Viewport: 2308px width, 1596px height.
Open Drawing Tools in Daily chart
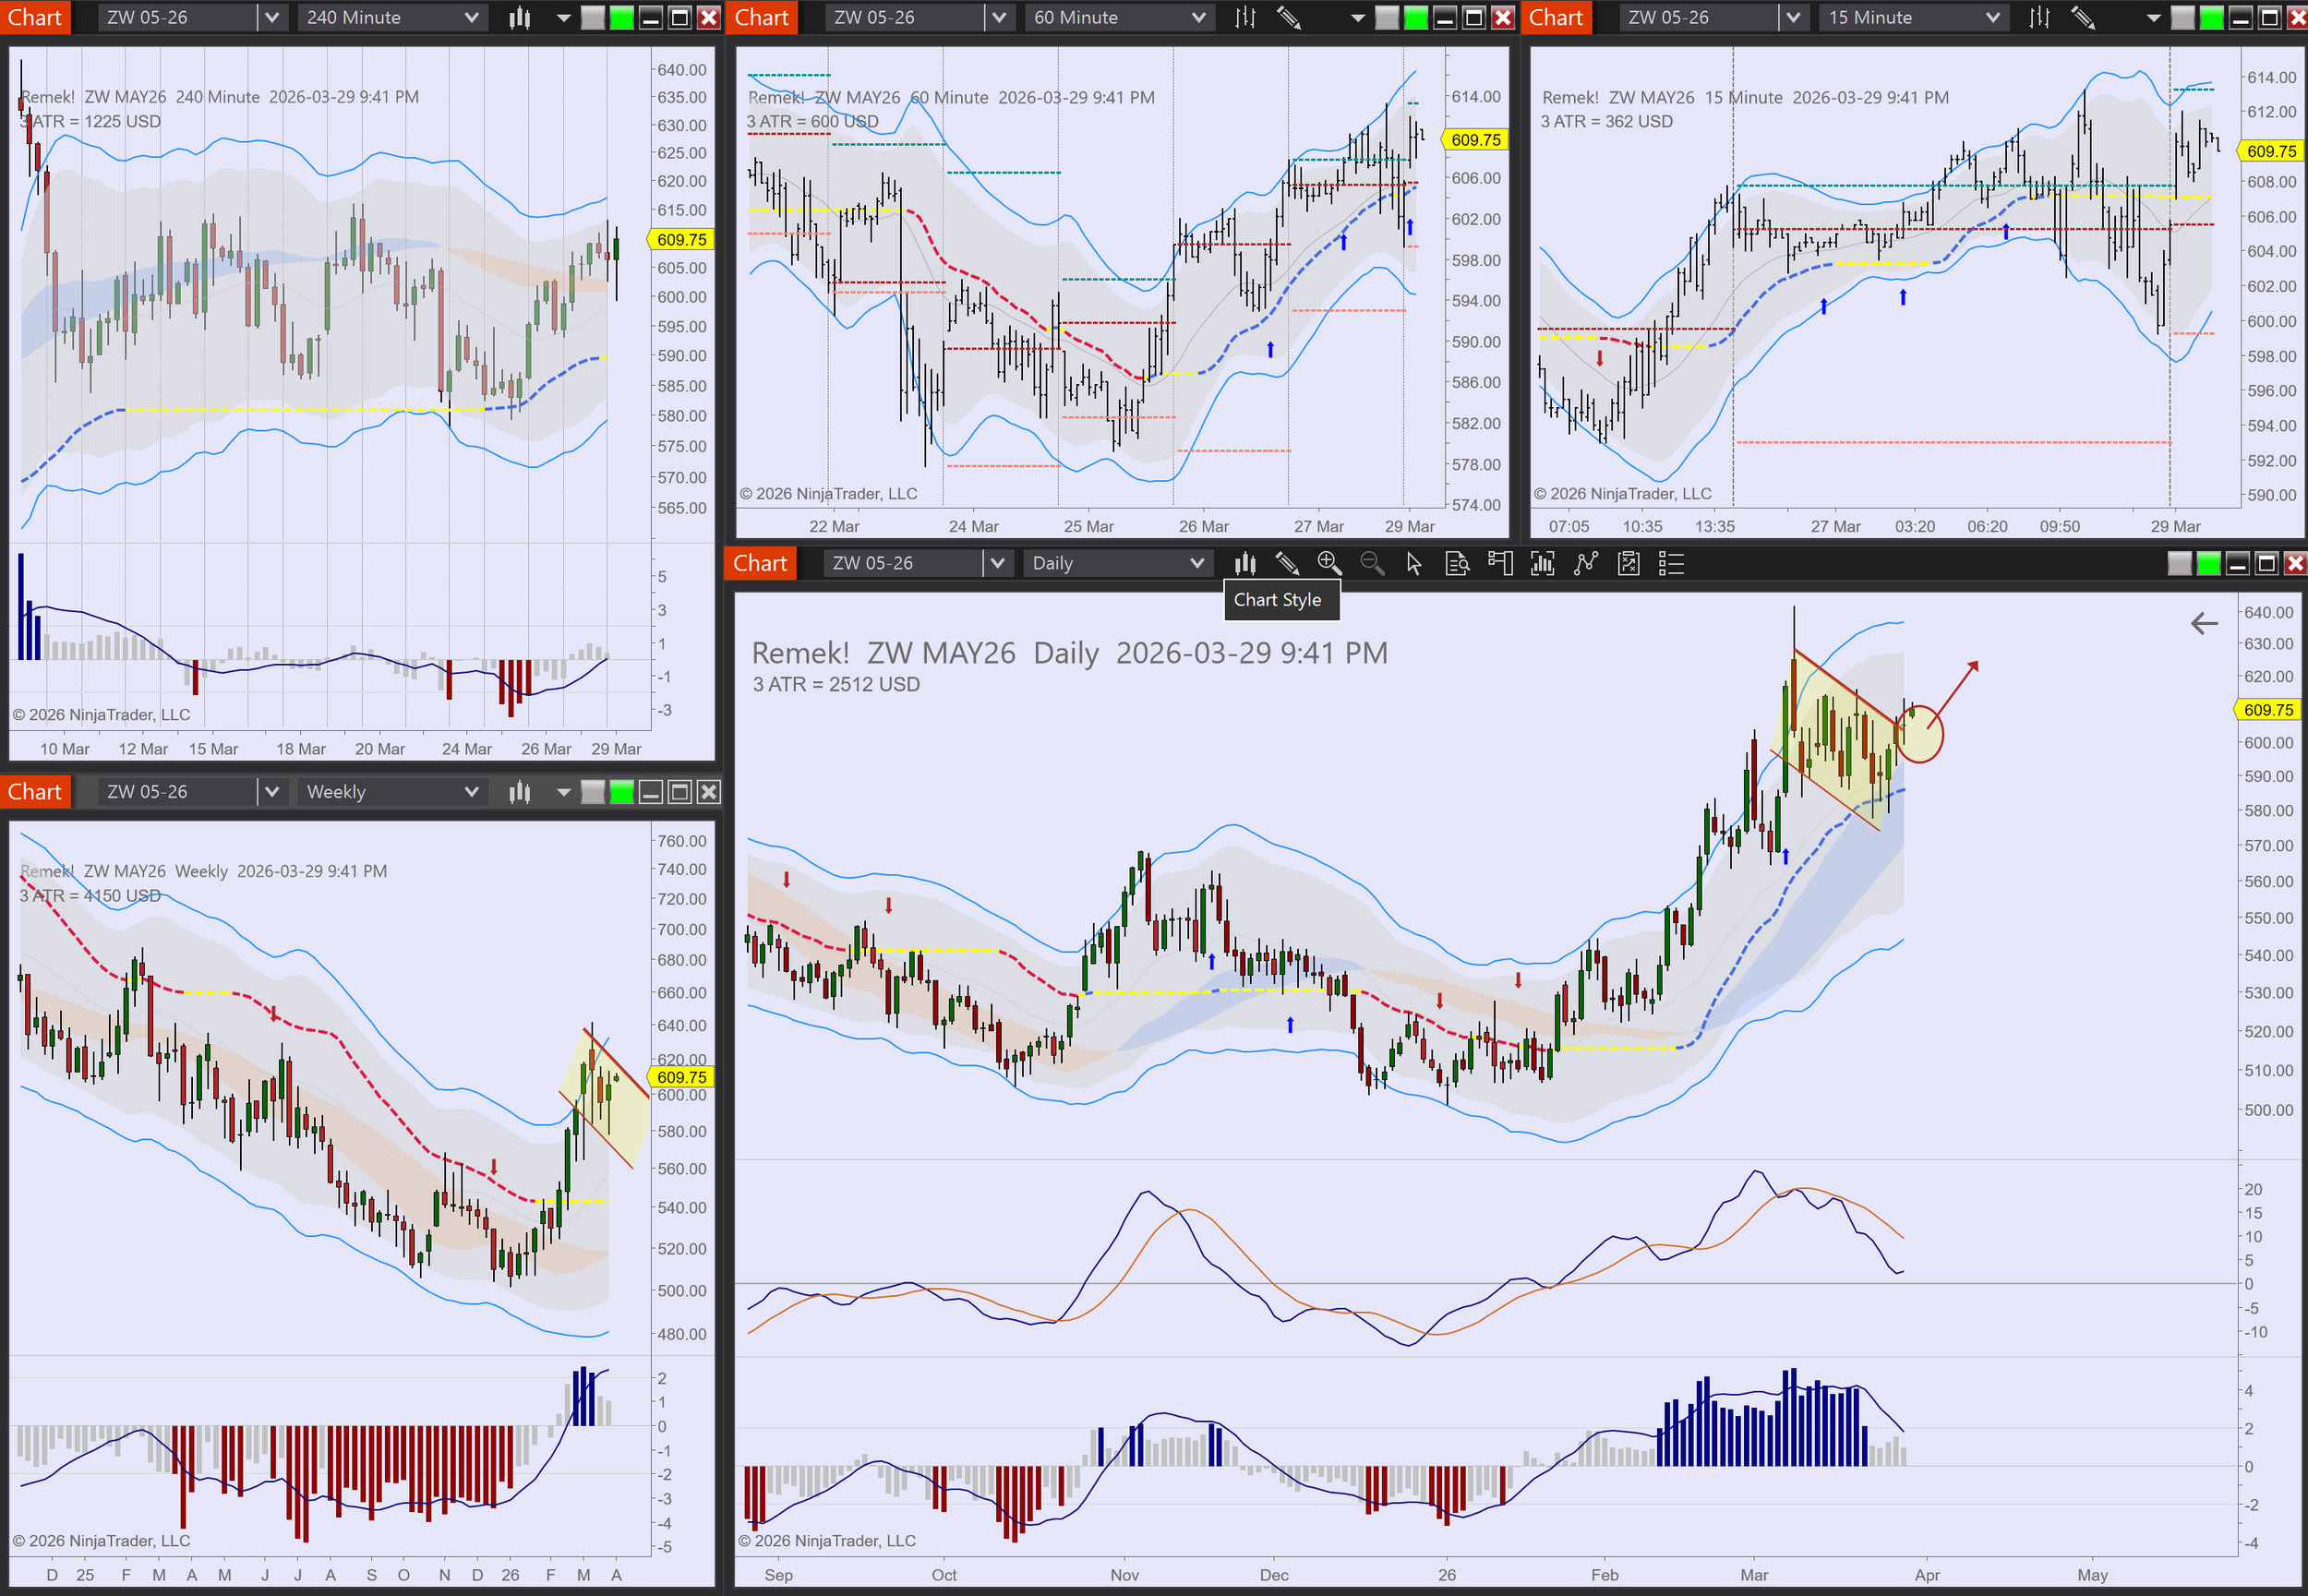tap(1287, 564)
